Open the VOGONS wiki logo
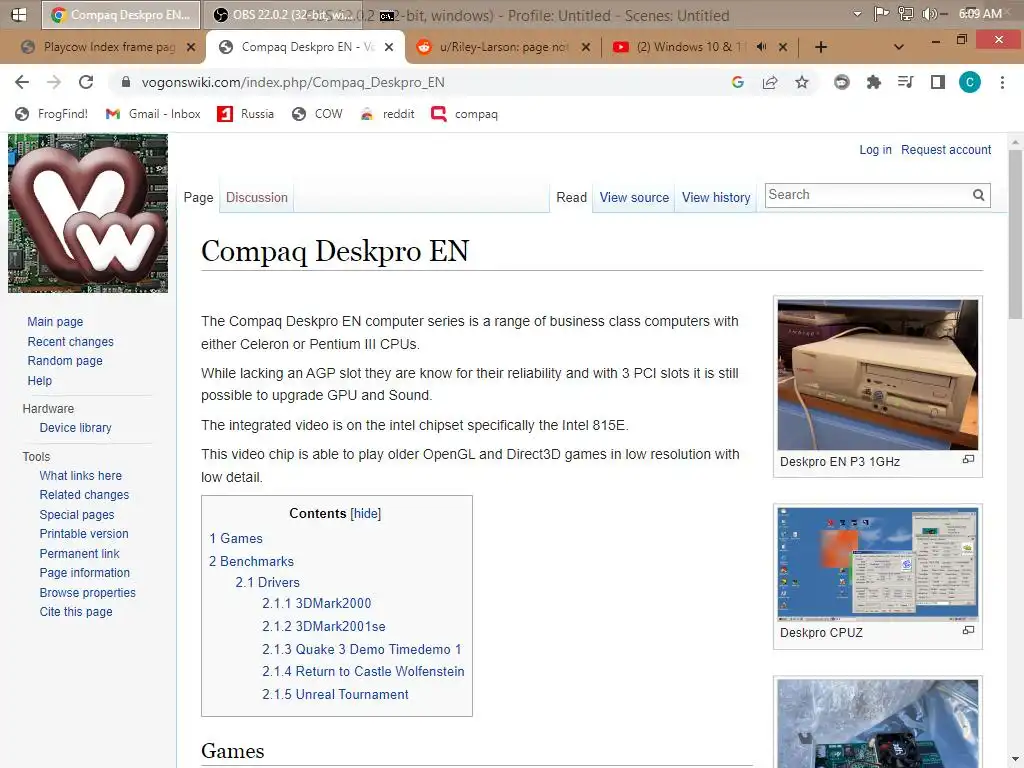Image resolution: width=1024 pixels, height=768 pixels. 88,213
